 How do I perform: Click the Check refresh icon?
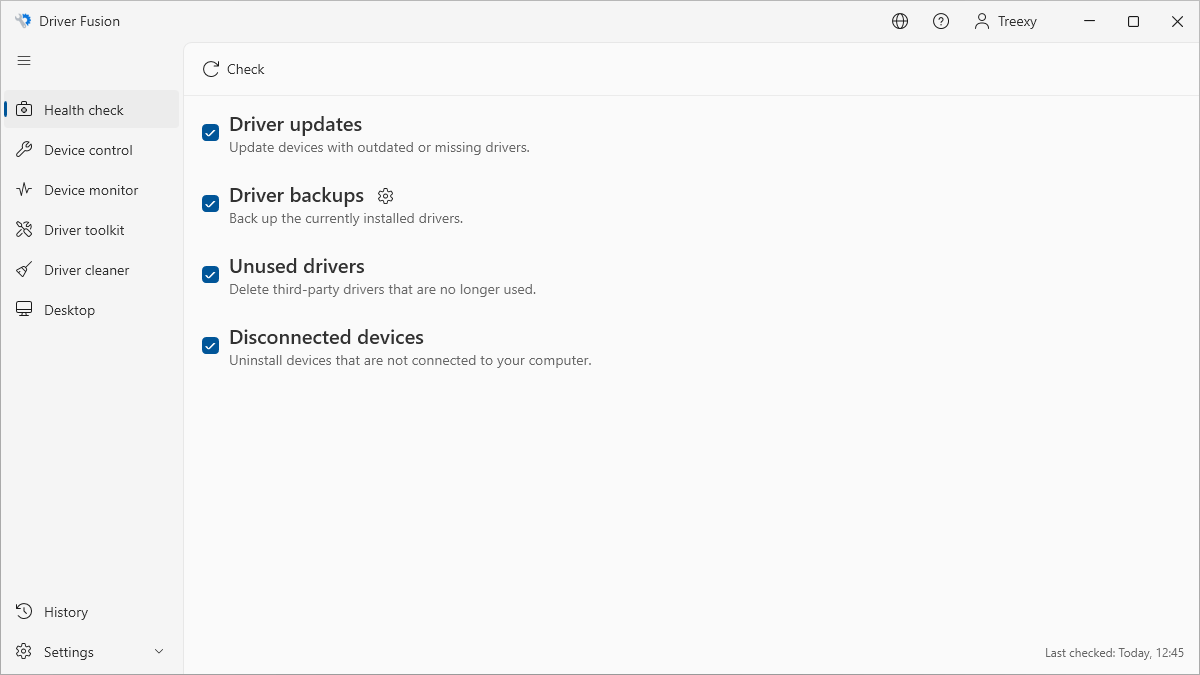coord(211,69)
